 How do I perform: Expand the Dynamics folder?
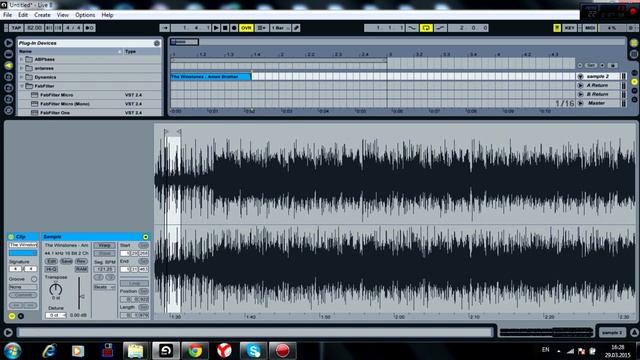point(21,77)
